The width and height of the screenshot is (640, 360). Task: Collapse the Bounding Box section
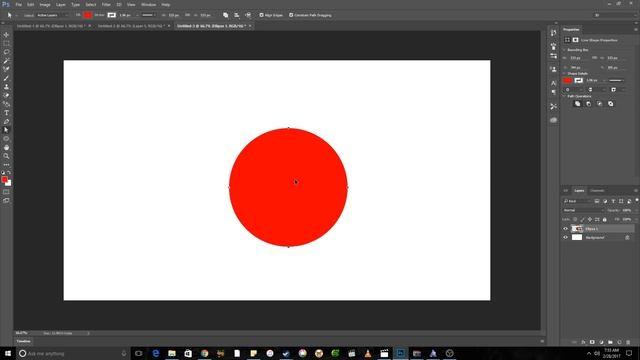[x=564, y=50]
